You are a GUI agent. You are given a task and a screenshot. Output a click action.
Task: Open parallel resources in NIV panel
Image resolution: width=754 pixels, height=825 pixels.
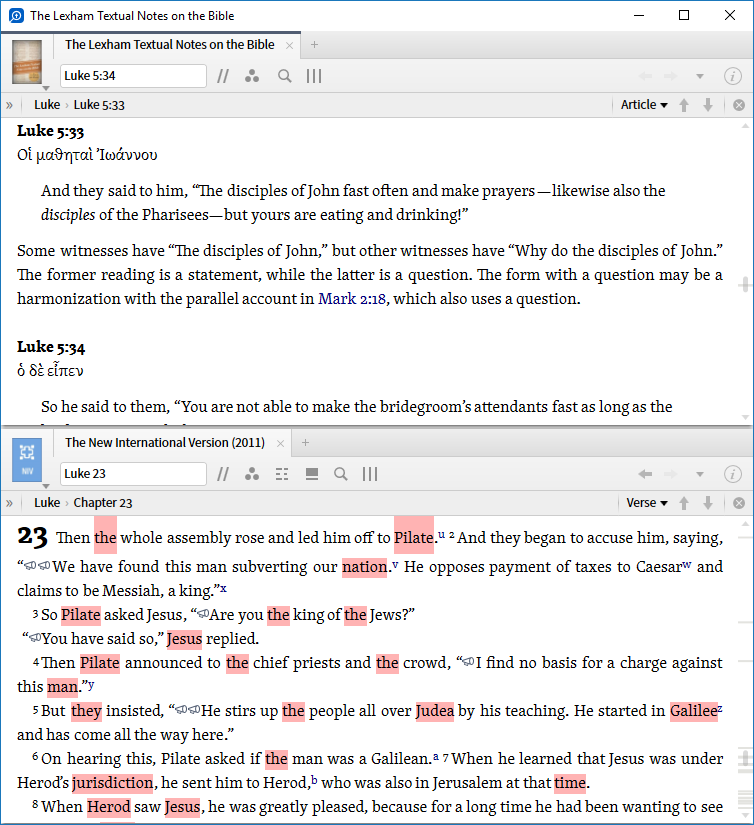tap(223, 474)
